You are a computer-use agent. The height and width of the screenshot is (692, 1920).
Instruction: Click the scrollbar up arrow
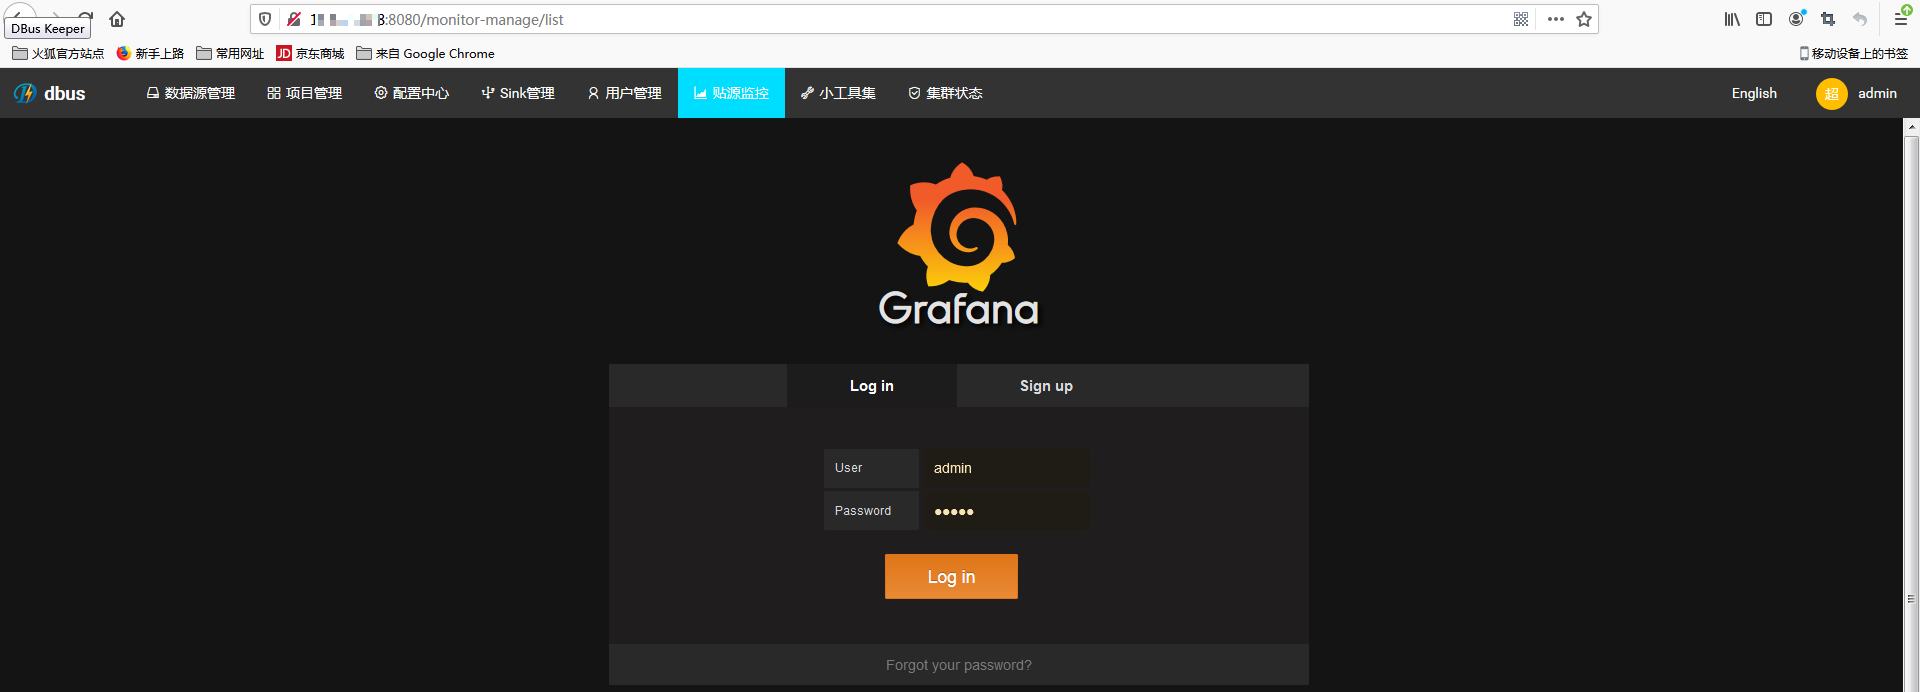1911,127
